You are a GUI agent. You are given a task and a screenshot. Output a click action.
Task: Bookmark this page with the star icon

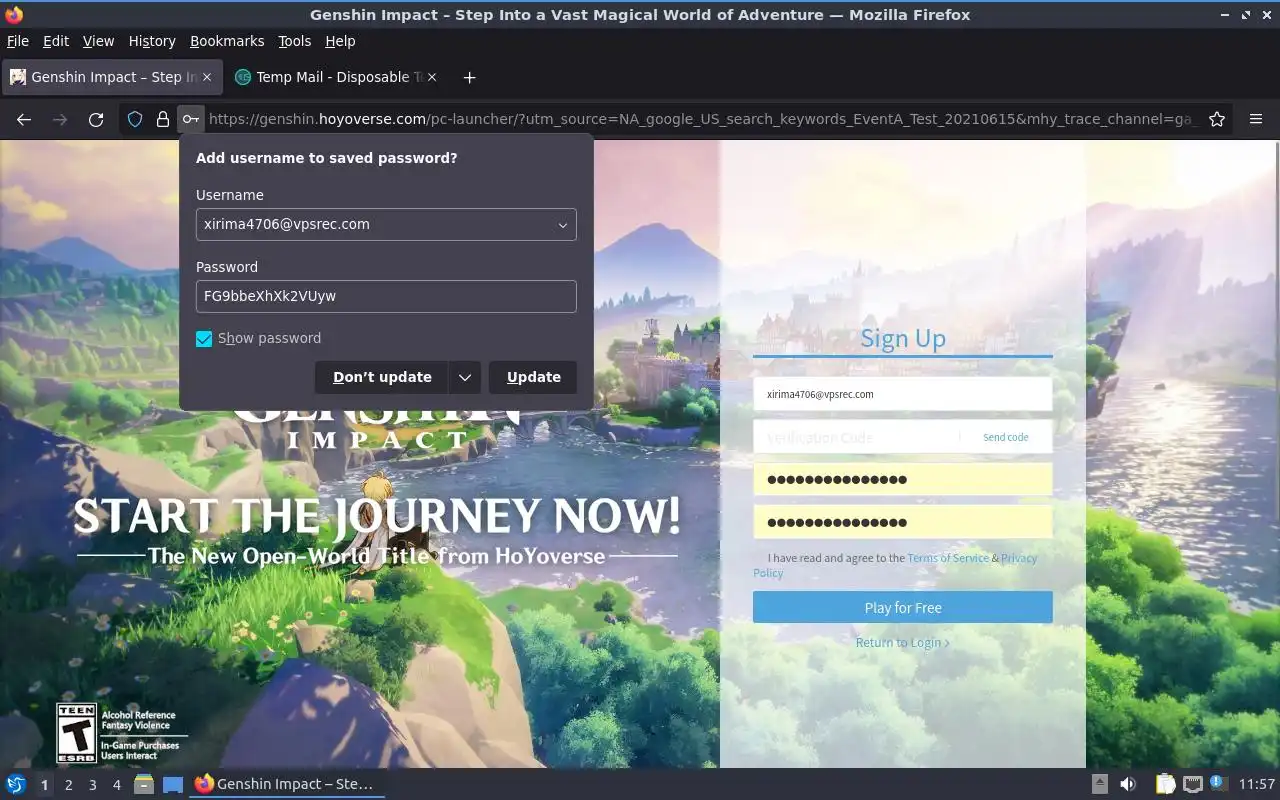tap(1217, 119)
